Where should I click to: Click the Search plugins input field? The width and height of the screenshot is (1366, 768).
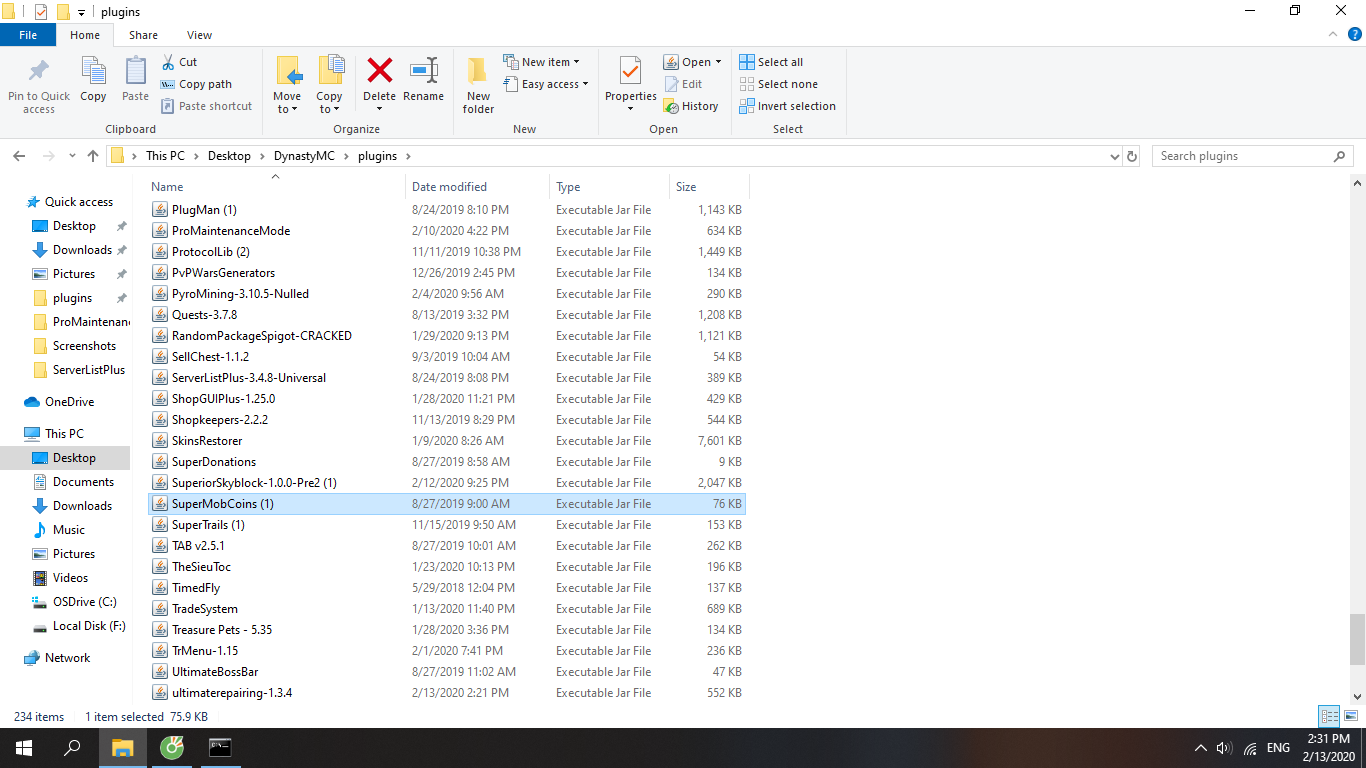click(x=1240, y=156)
